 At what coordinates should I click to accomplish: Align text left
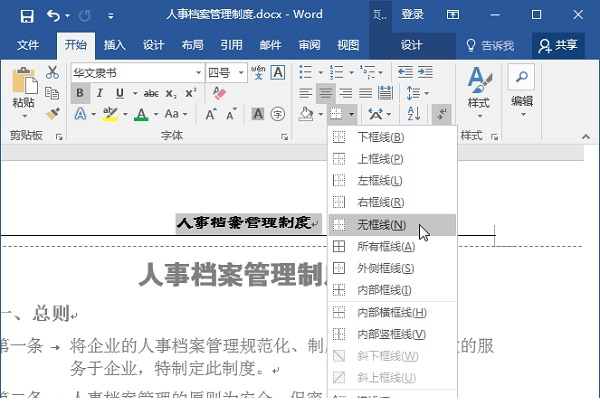305,93
